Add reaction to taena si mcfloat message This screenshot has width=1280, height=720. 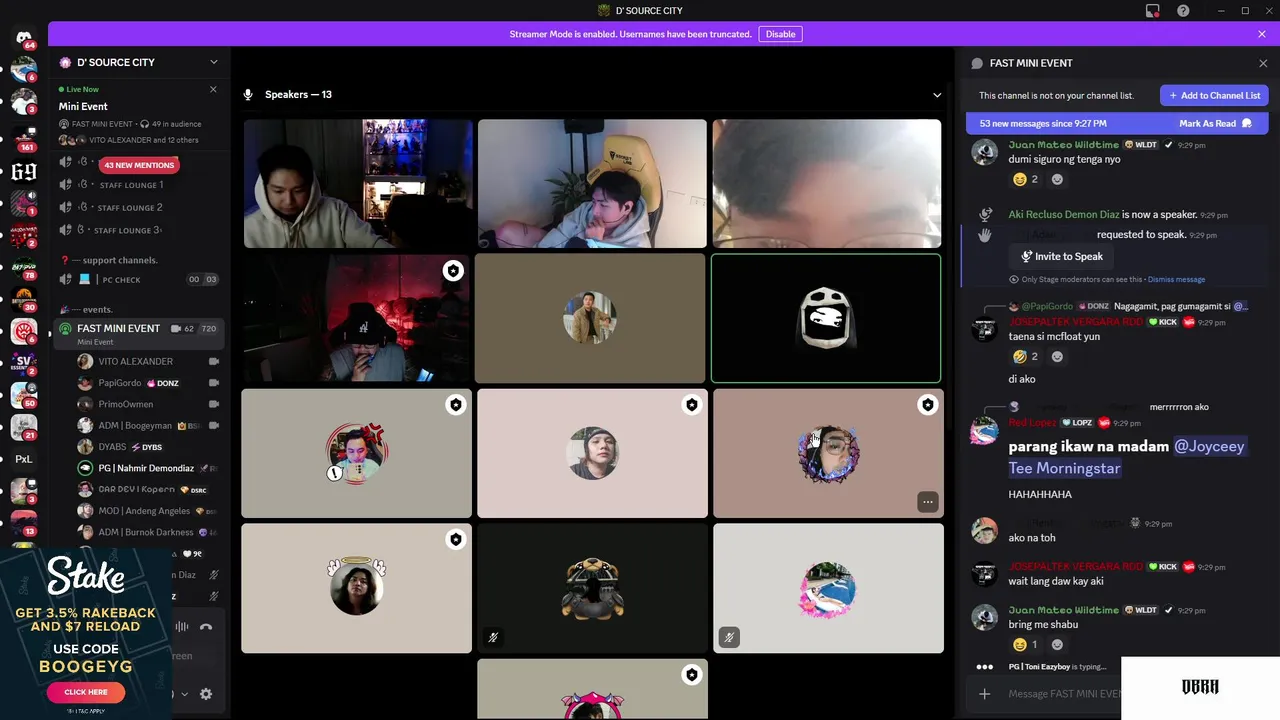[x=1057, y=357]
